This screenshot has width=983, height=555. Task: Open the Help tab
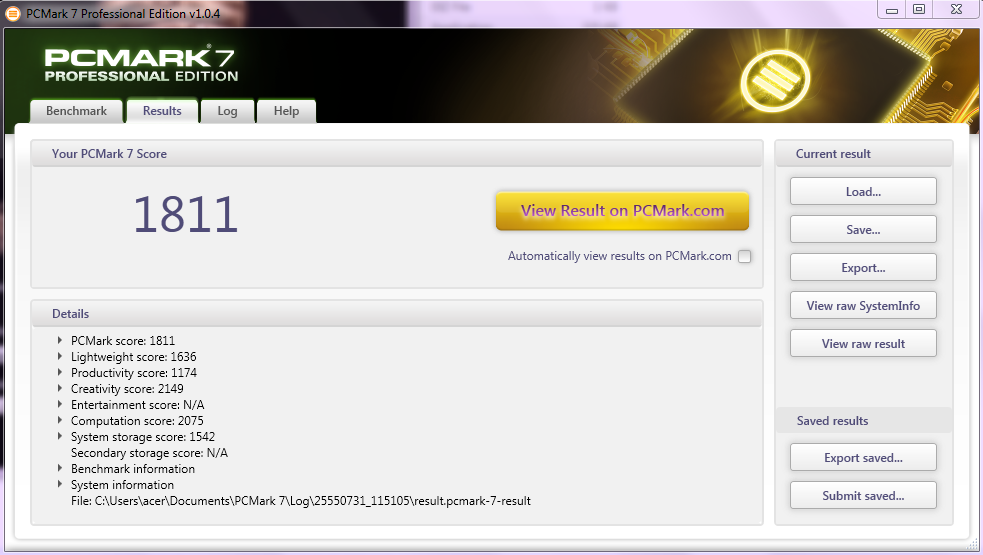tap(286, 111)
